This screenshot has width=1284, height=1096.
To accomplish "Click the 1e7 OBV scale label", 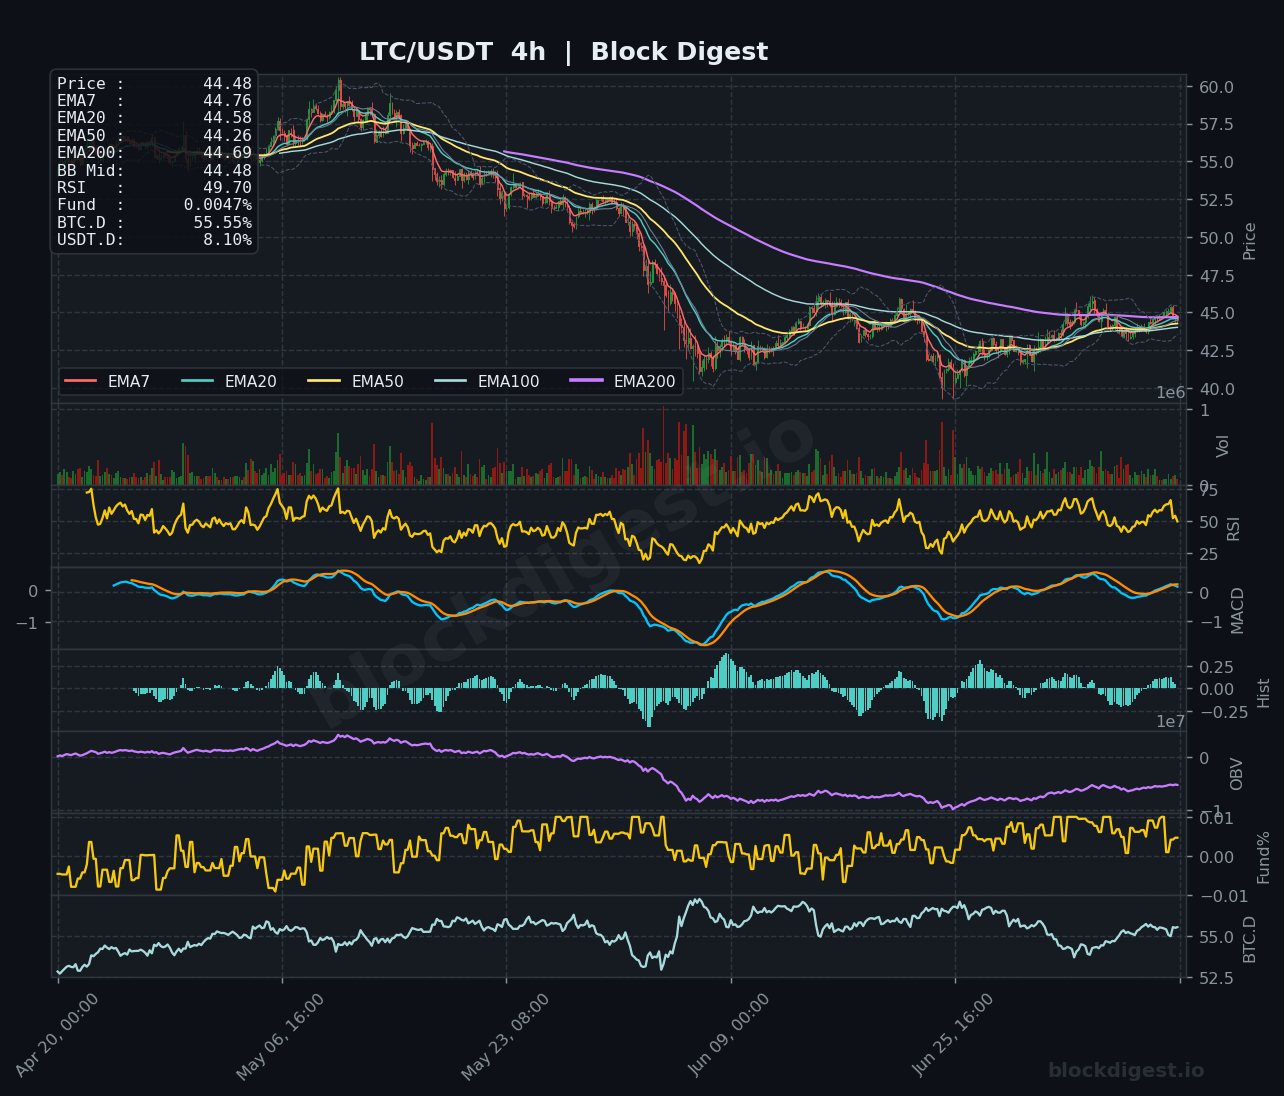I will tap(1171, 722).
